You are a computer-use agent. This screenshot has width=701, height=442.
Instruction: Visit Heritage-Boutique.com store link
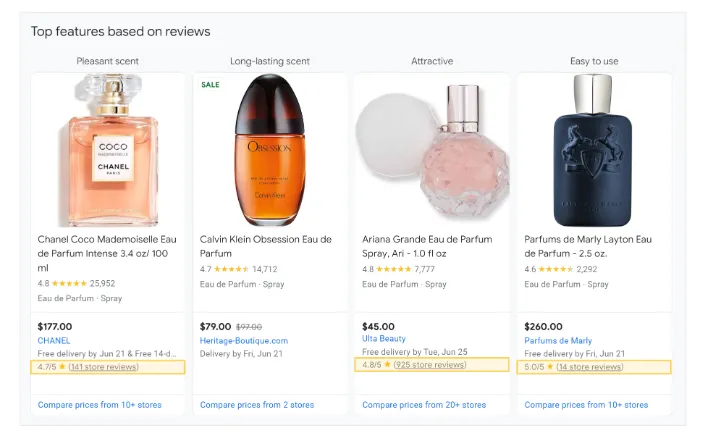pos(243,340)
